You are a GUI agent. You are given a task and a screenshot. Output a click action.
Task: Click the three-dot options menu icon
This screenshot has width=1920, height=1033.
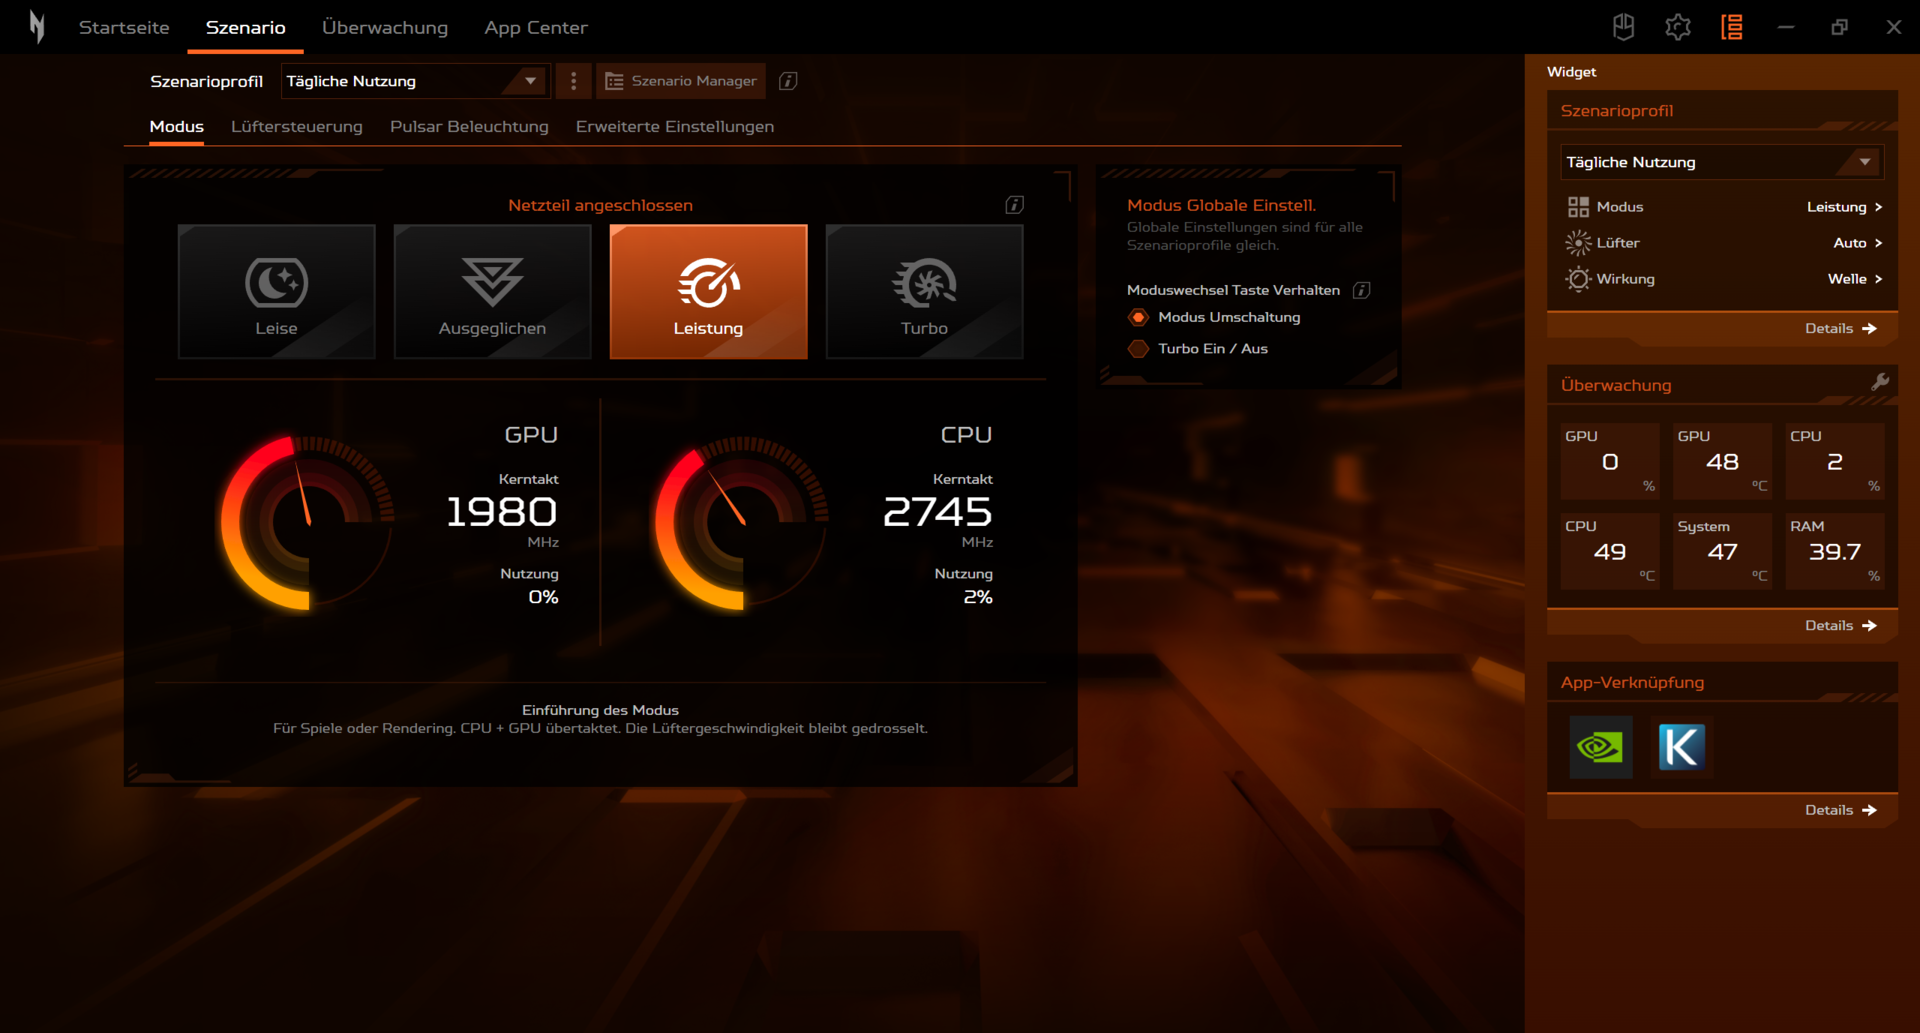573,81
